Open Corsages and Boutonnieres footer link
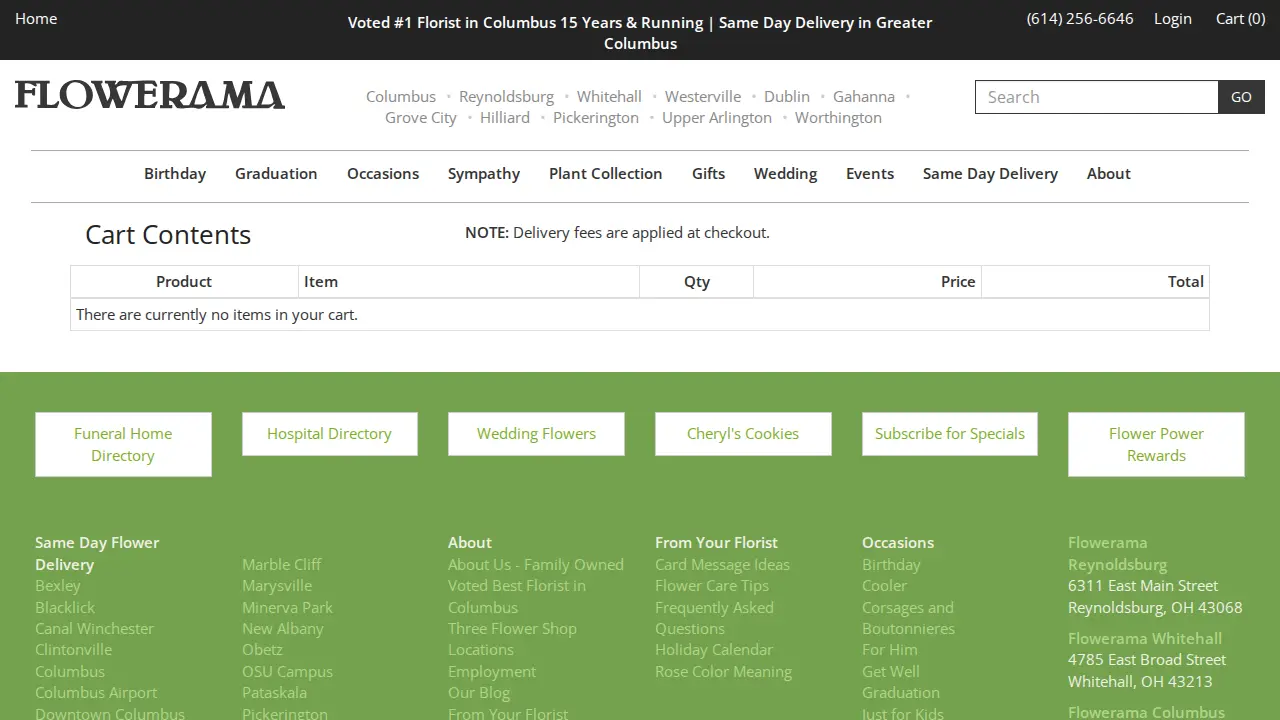 click(908, 618)
